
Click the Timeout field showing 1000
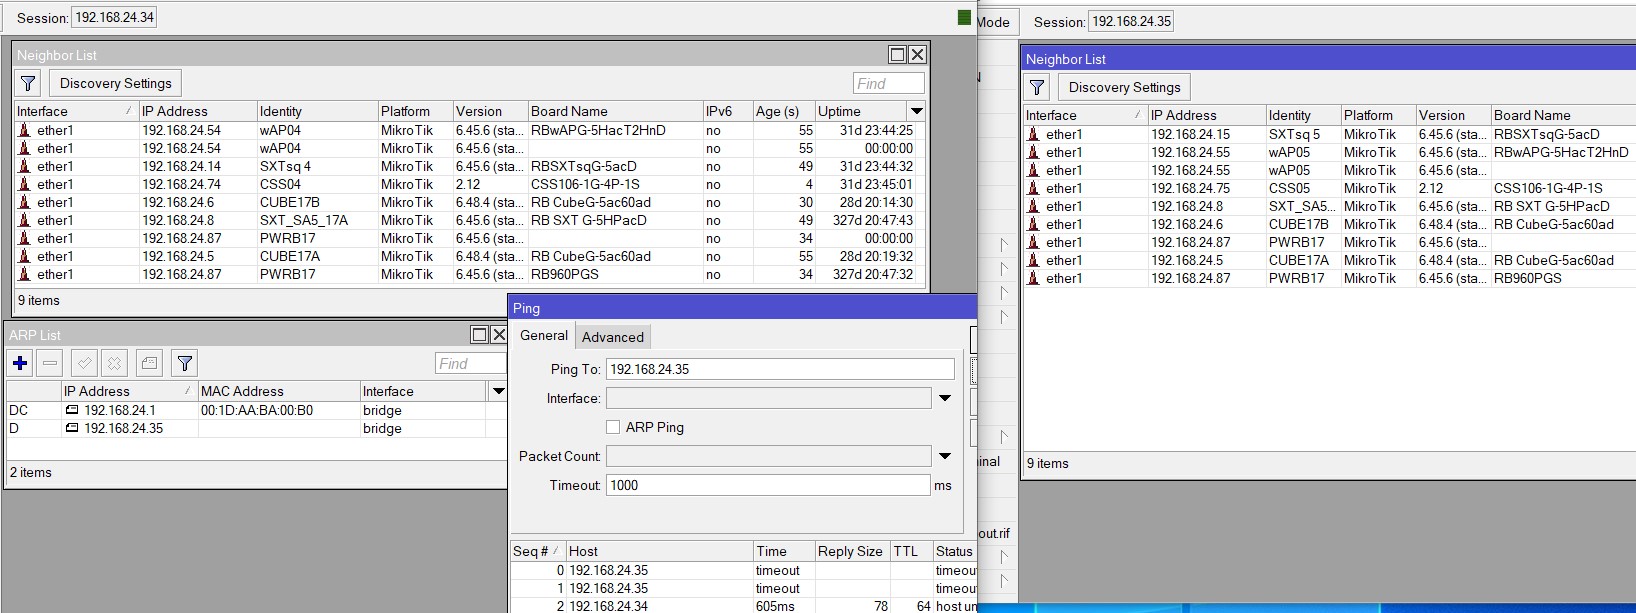[x=768, y=485]
